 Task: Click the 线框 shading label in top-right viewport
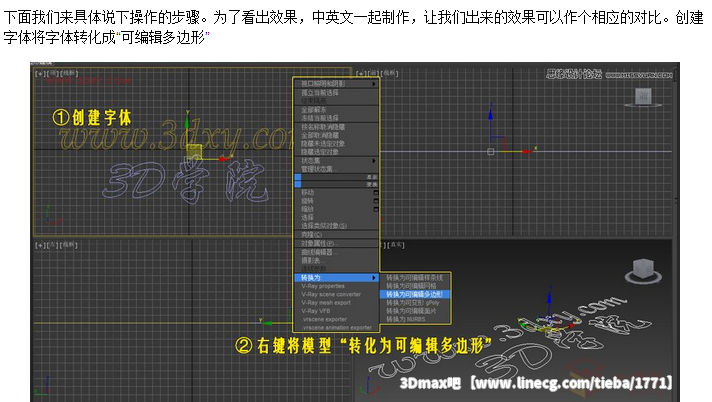point(390,74)
